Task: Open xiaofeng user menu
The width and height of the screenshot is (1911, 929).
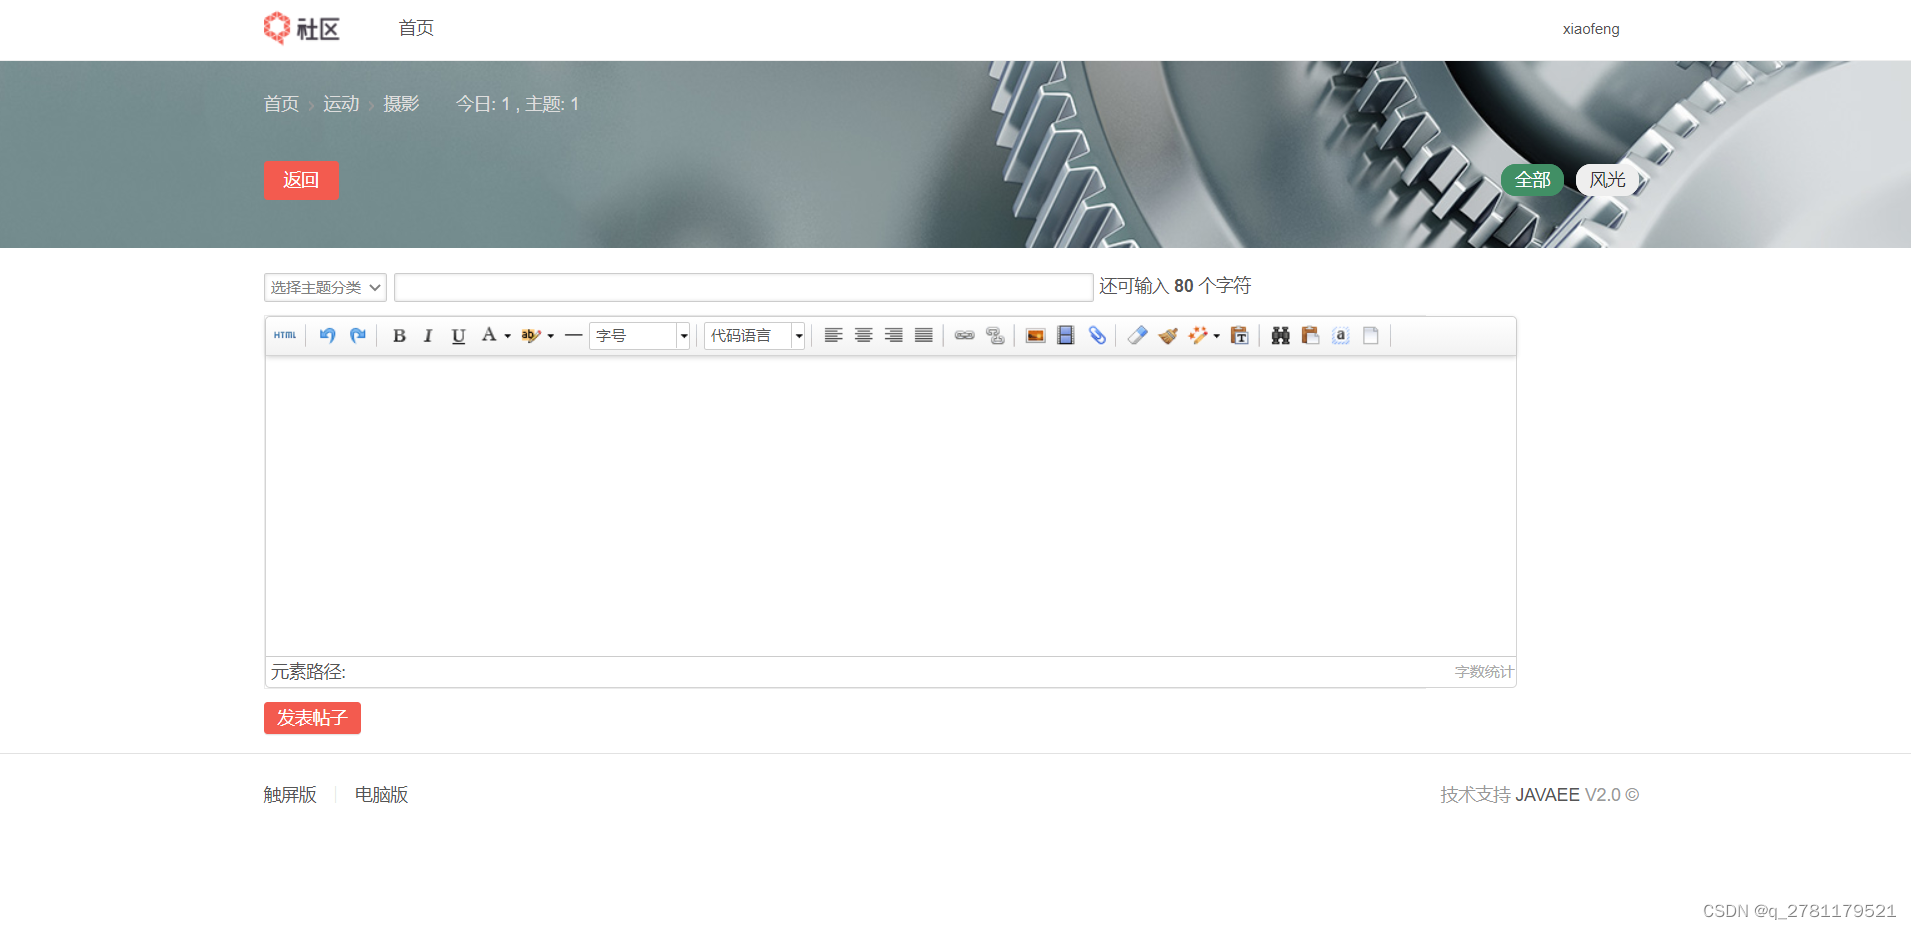Action: (x=1591, y=29)
